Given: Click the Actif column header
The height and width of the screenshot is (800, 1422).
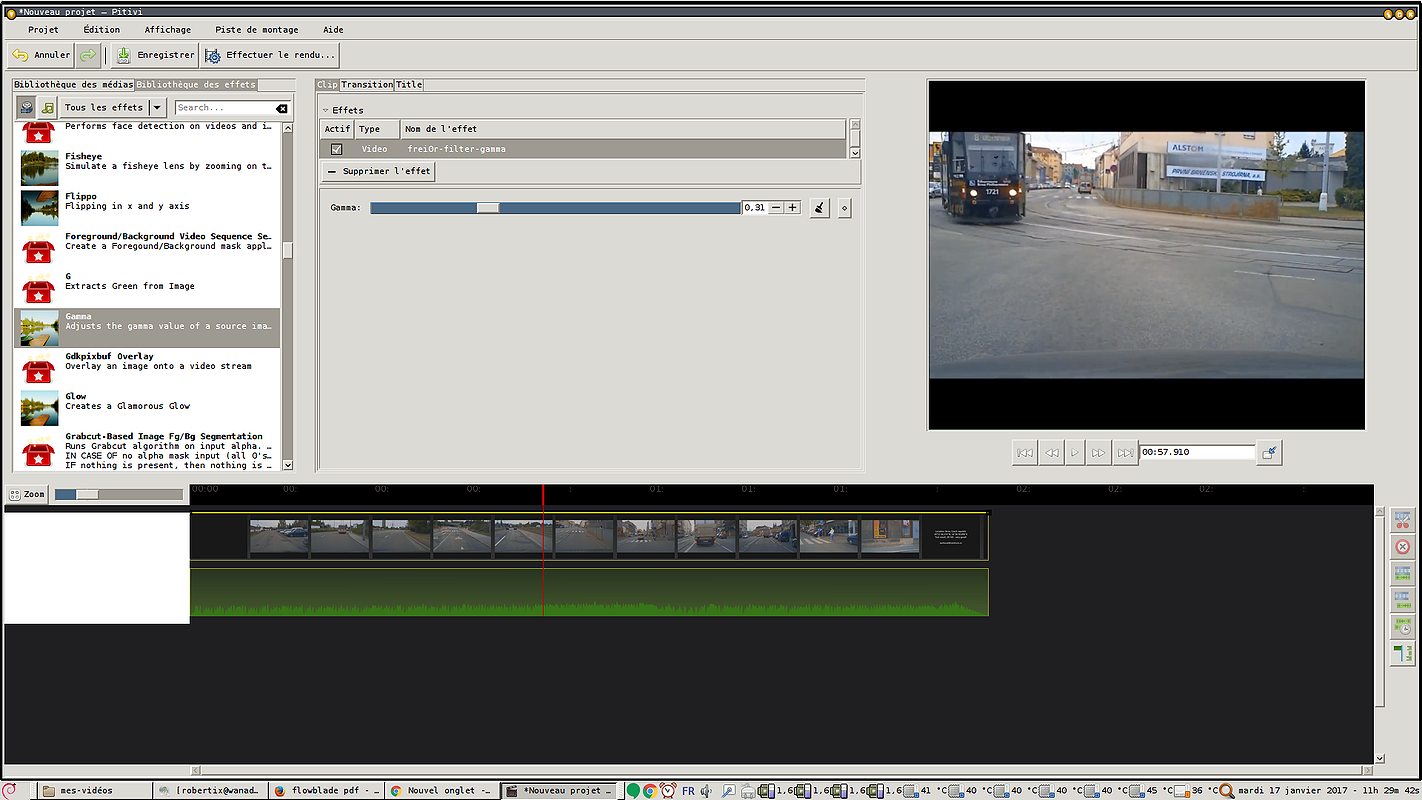Looking at the screenshot, I should tap(337, 129).
